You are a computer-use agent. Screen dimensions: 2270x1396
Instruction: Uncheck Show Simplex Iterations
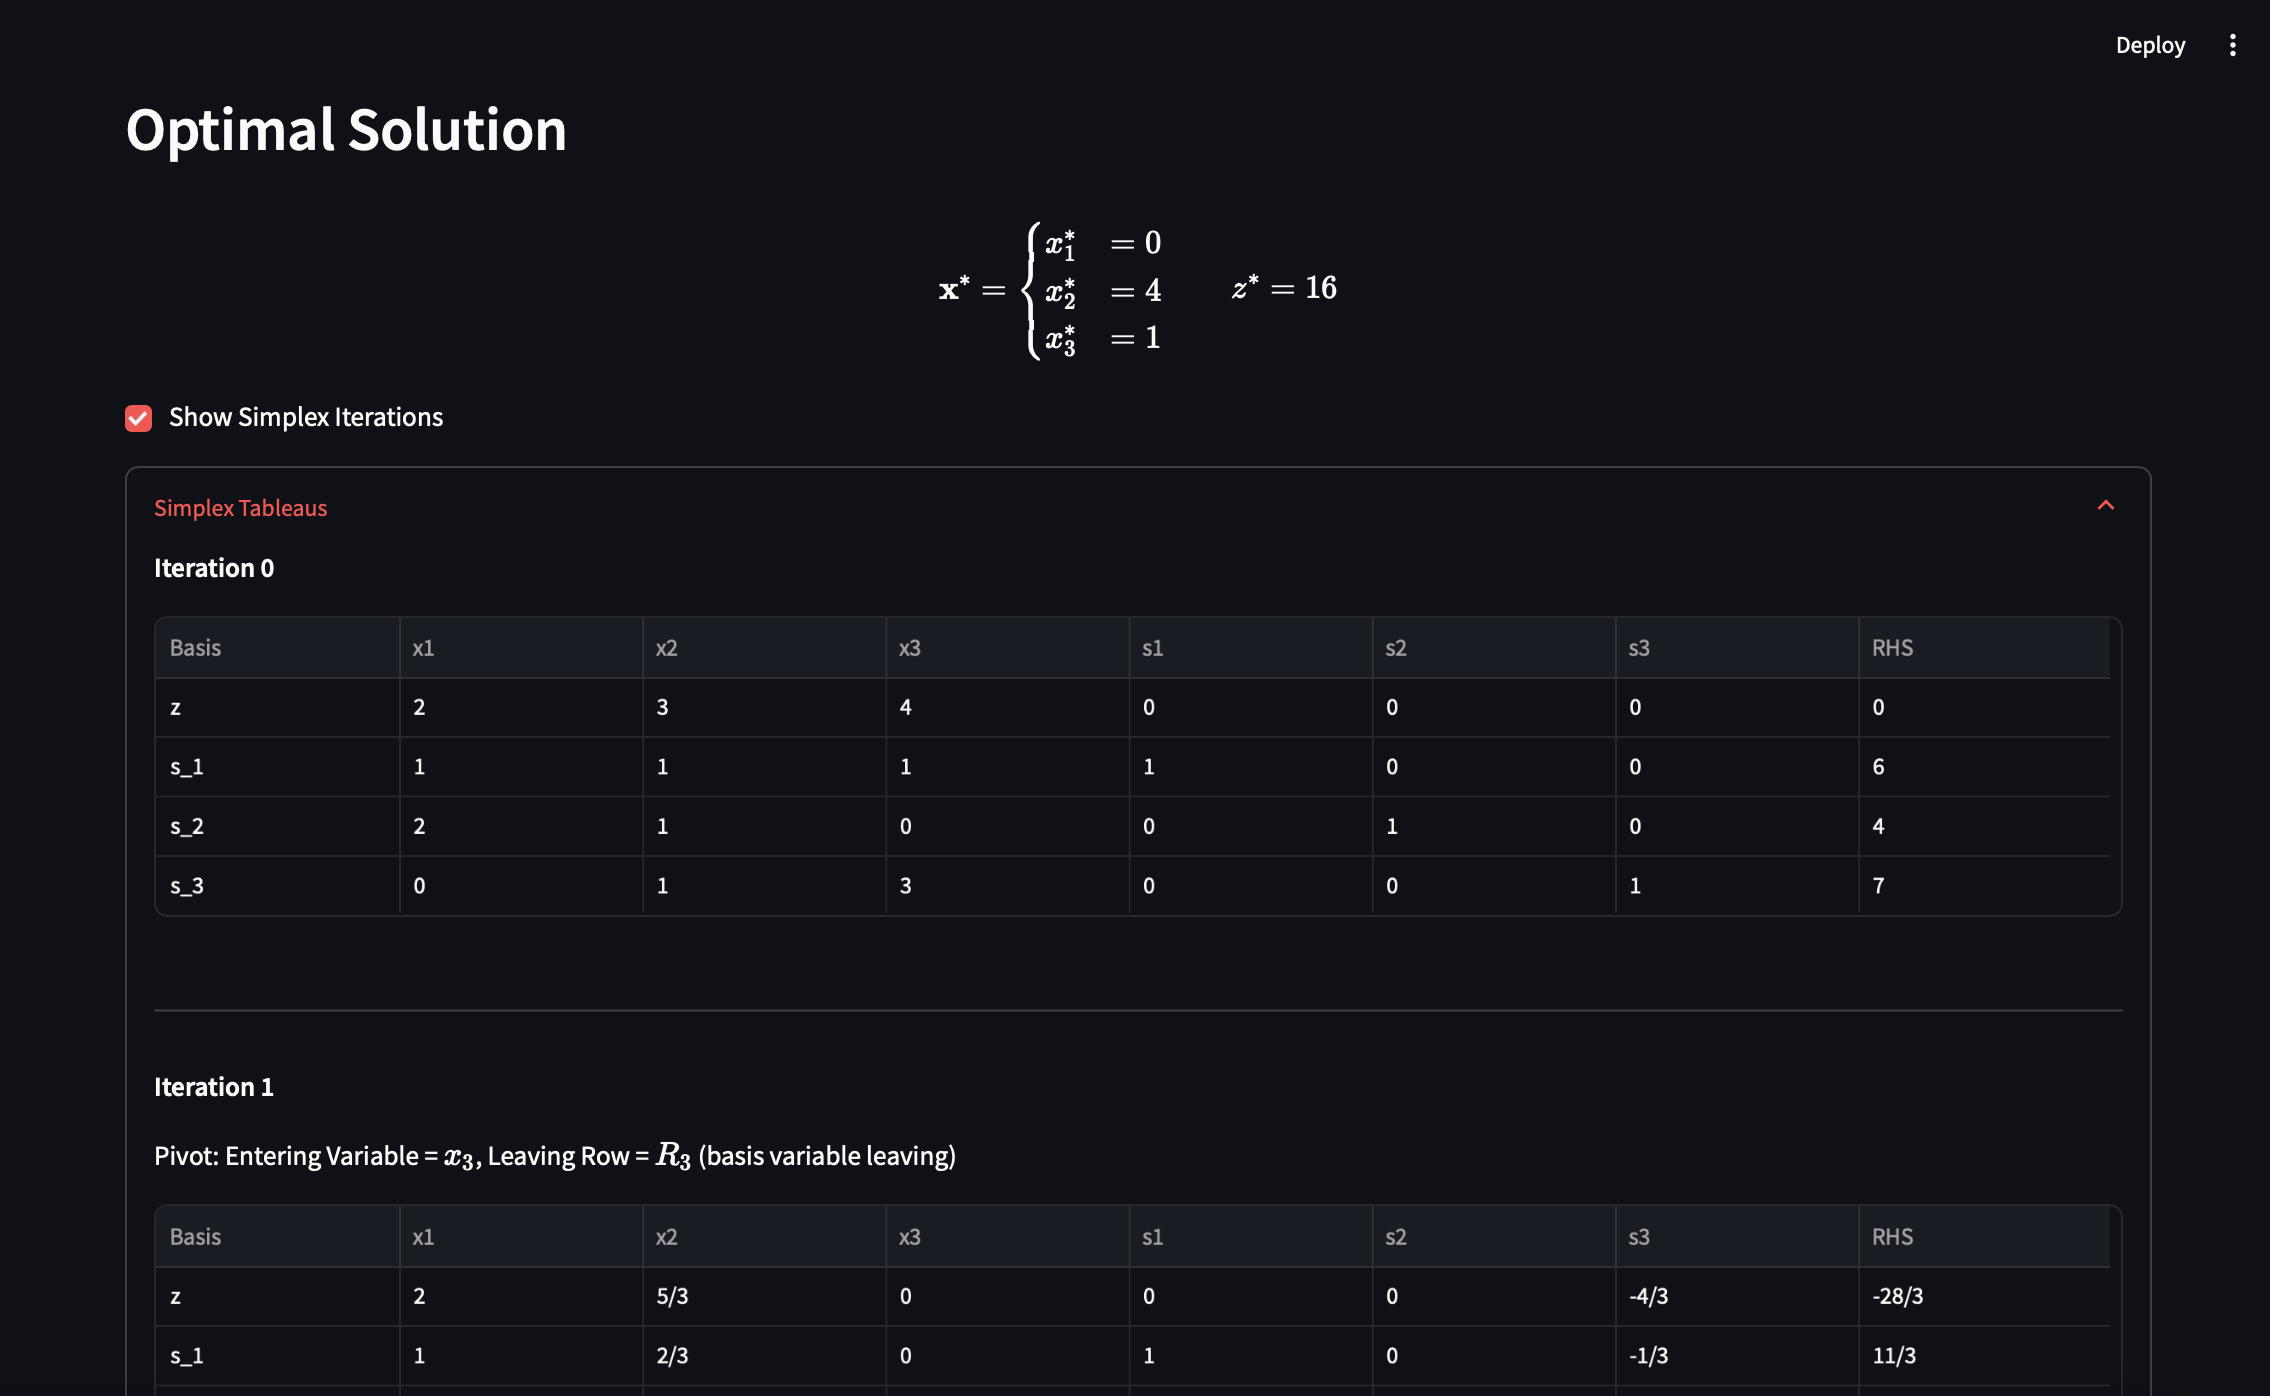coord(138,417)
